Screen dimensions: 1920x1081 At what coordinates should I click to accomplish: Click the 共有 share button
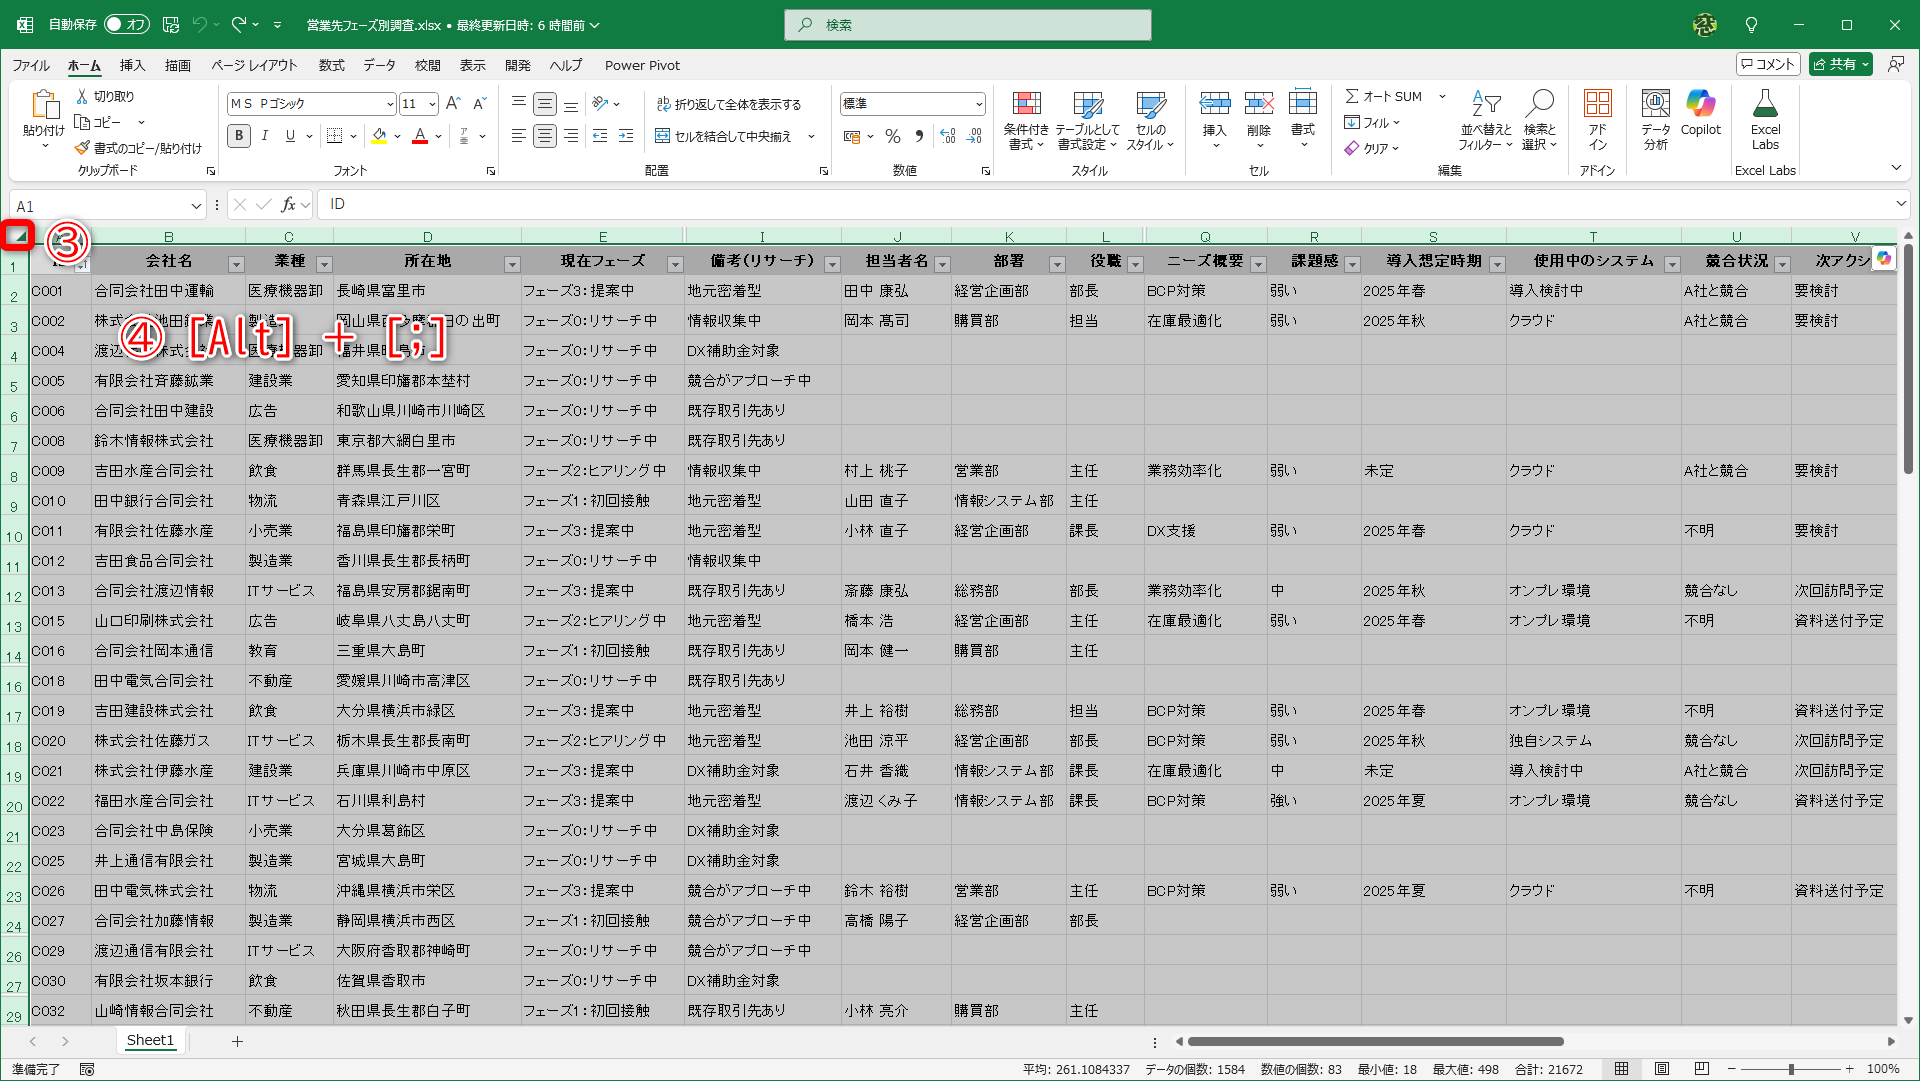[1840, 63]
